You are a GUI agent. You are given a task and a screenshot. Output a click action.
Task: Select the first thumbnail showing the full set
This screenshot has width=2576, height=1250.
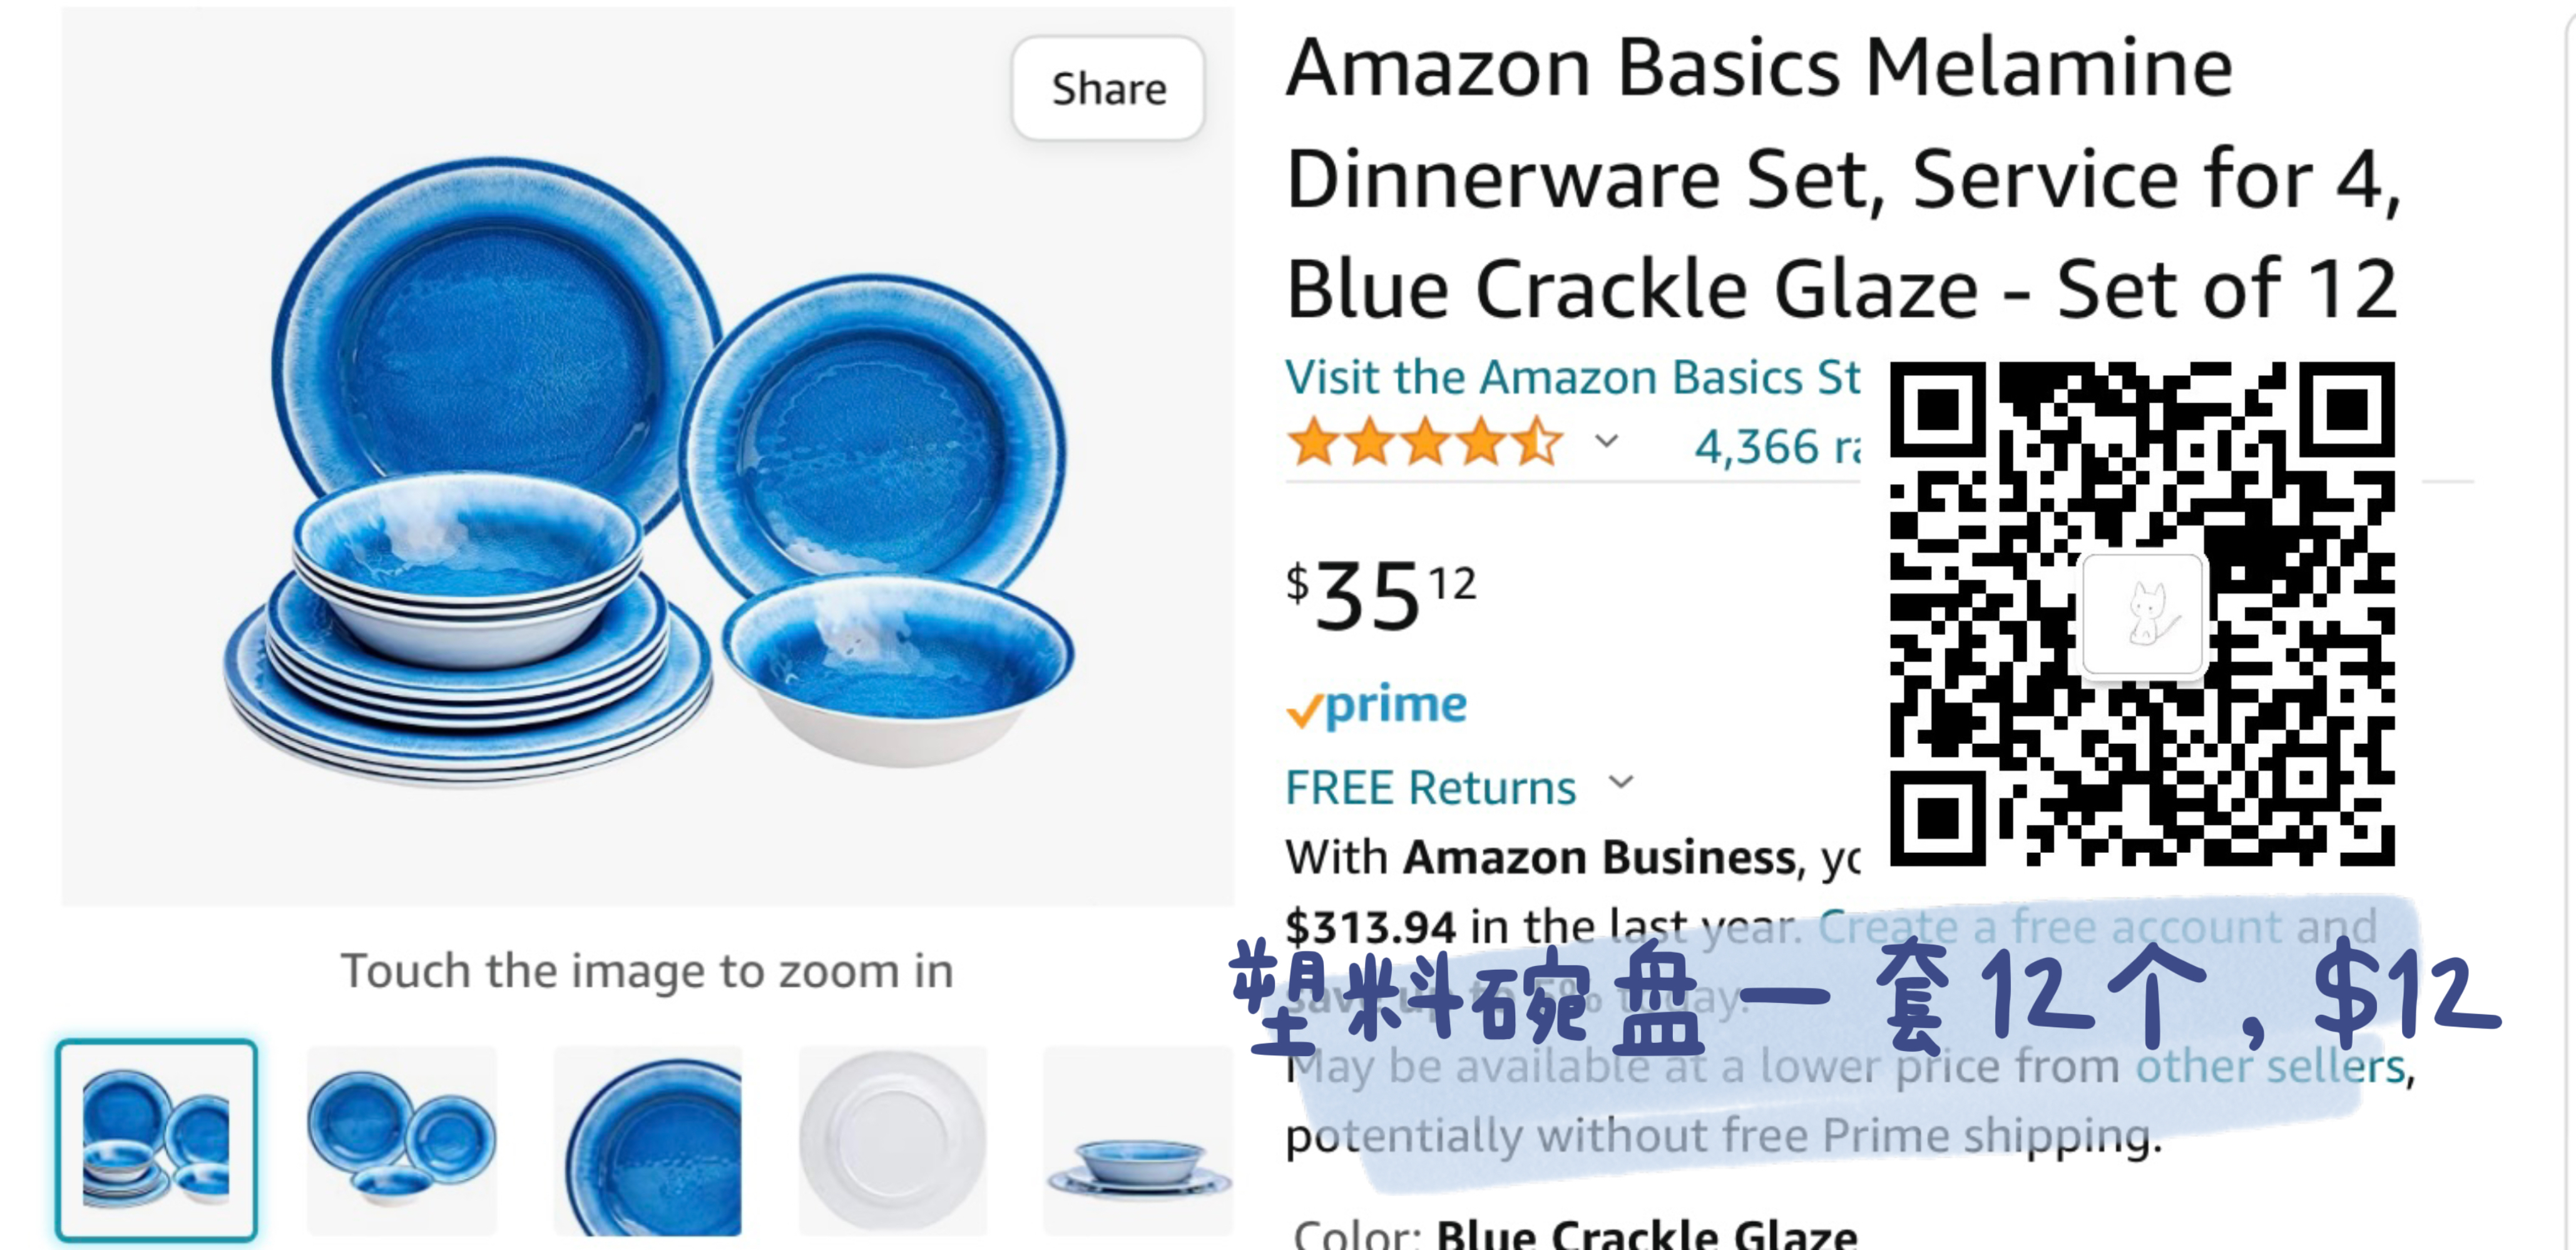point(157,1140)
